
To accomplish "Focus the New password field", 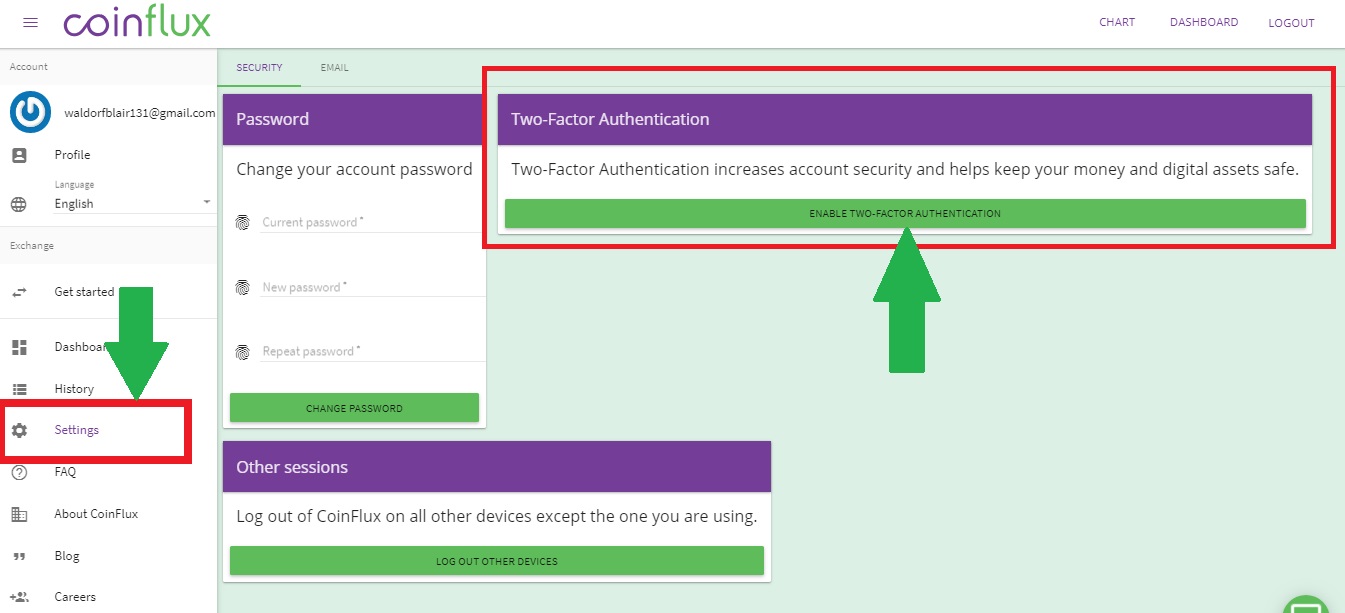I will [373, 288].
